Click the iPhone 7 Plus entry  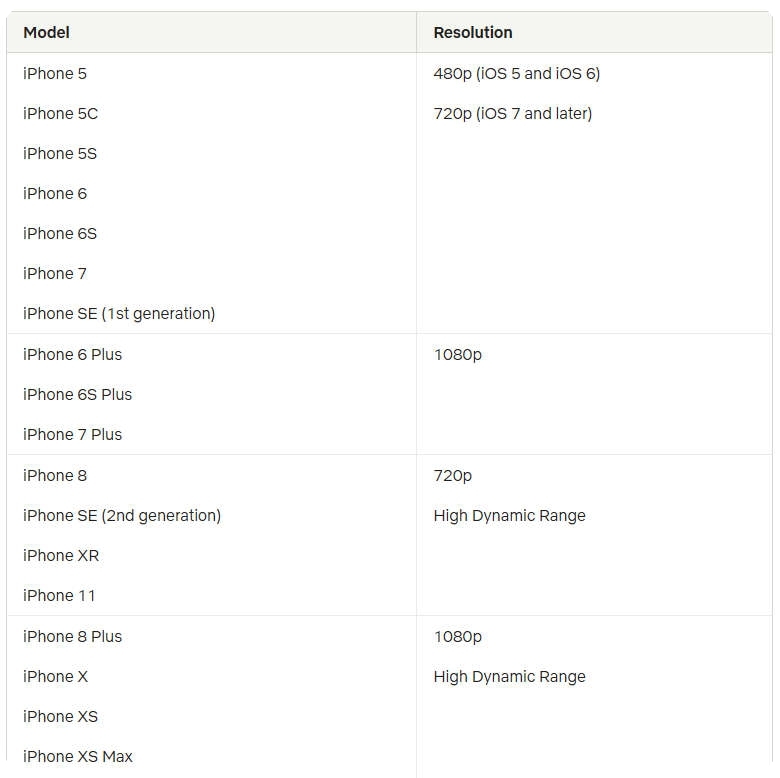click(x=72, y=434)
